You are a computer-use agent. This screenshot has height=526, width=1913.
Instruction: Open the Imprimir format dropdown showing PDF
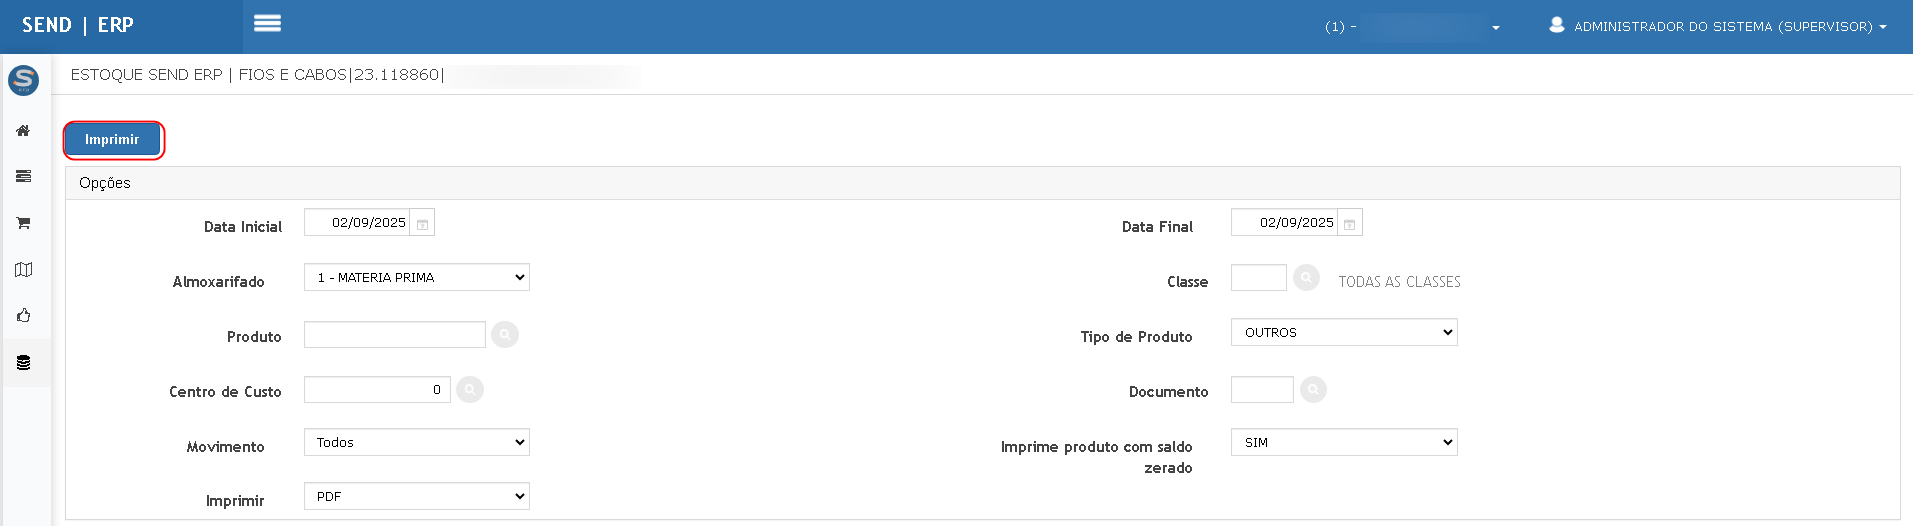click(x=417, y=497)
